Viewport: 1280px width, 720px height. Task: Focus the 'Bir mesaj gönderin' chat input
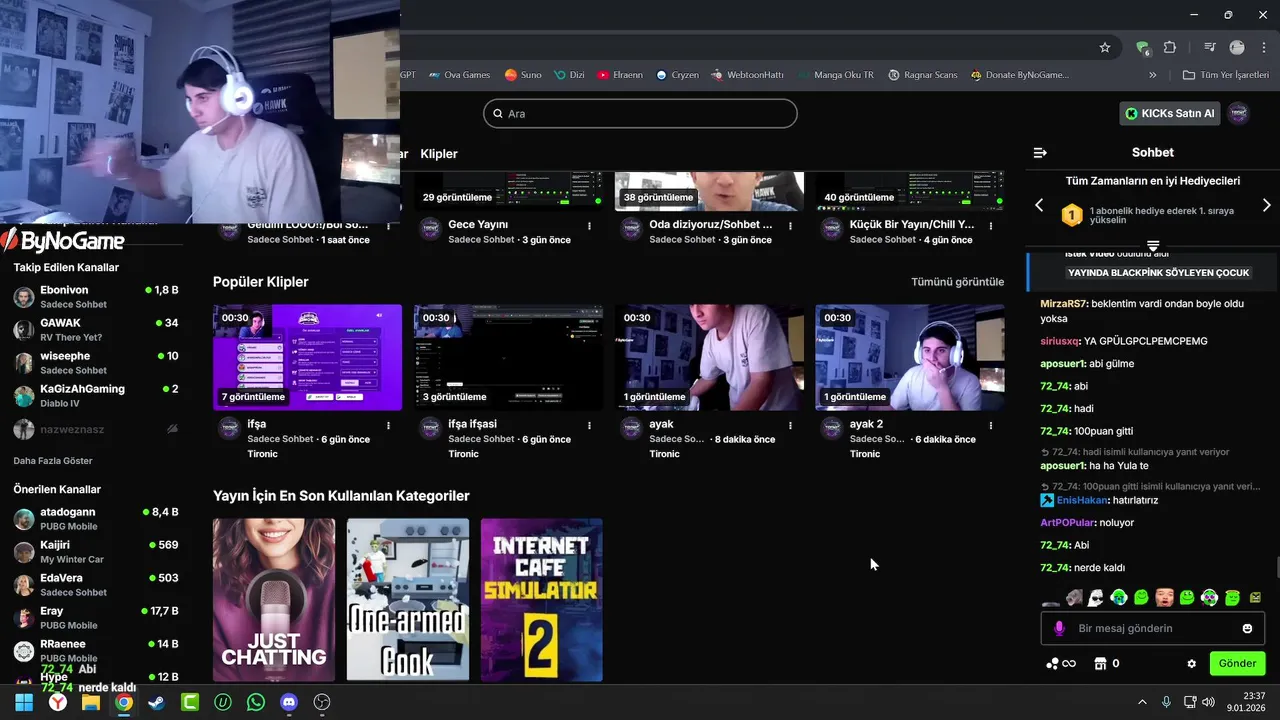(1152, 628)
